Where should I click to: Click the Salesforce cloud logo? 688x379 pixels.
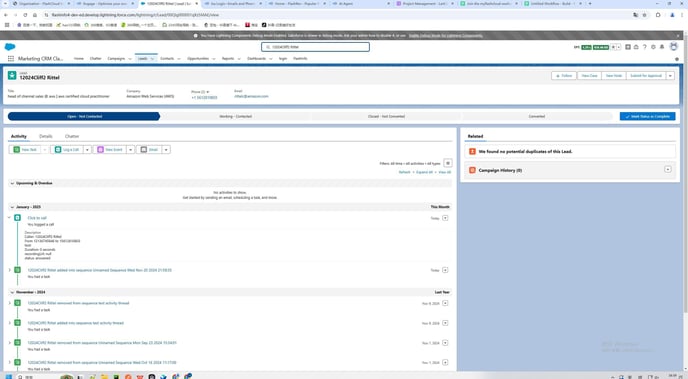10,46
